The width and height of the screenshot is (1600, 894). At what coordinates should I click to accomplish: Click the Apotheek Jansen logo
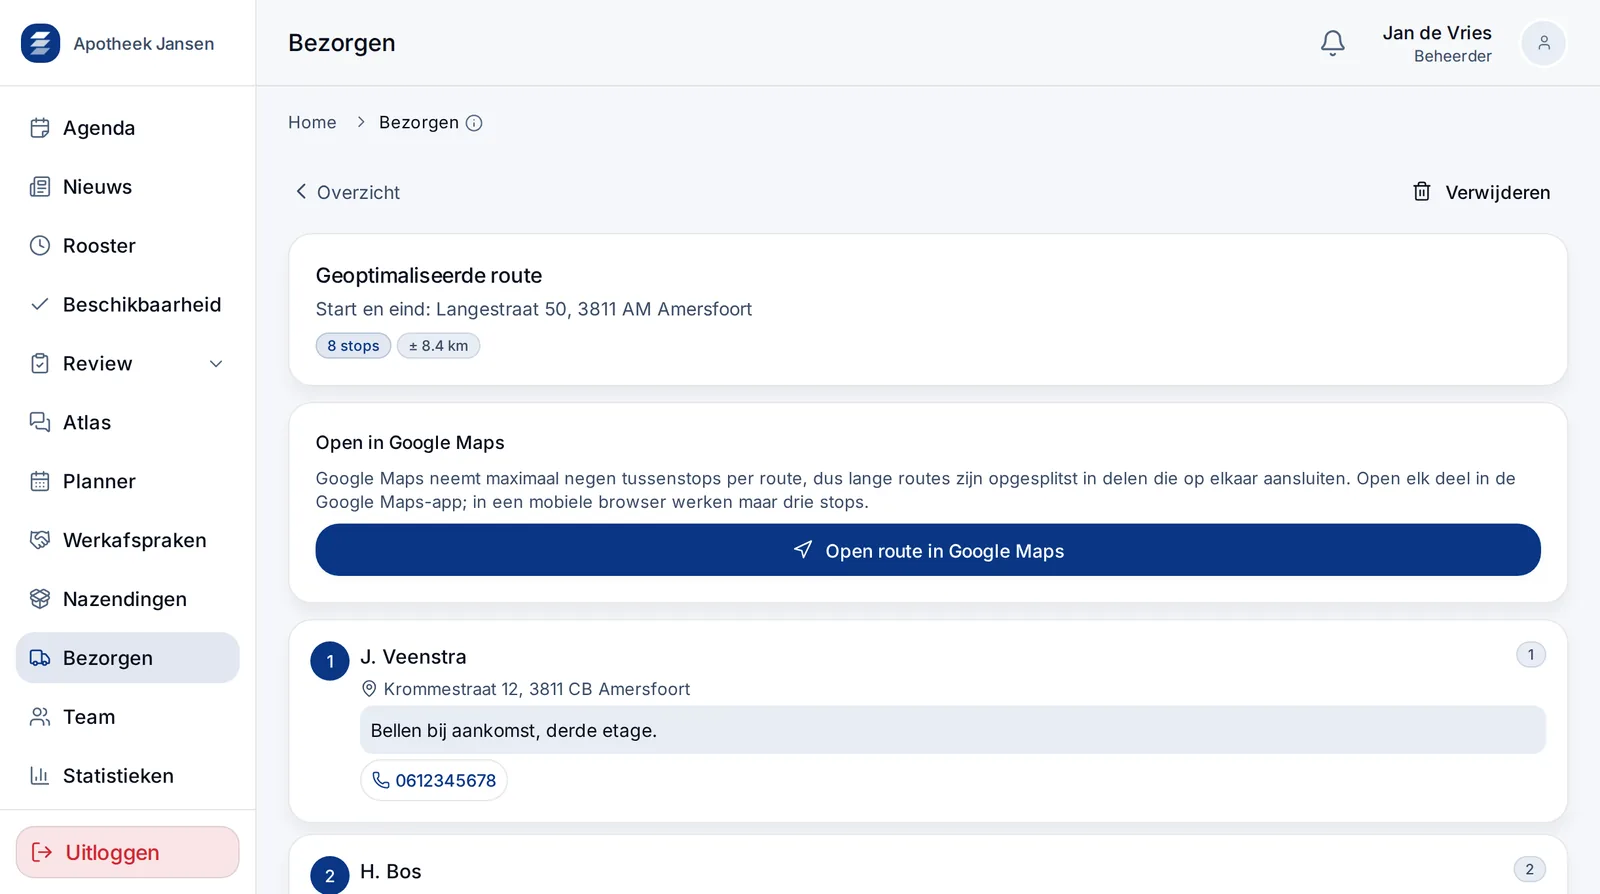point(41,43)
